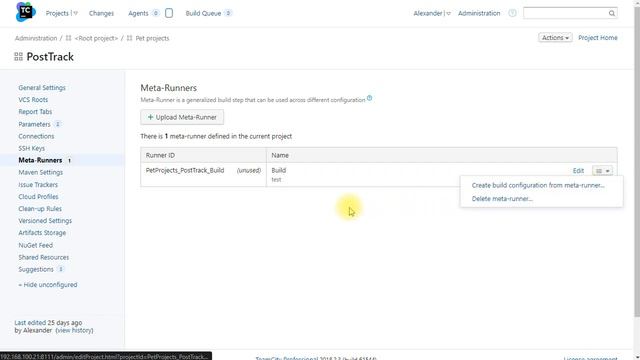The height and width of the screenshot is (360, 640).
Task: Open Artifacts Storage settings
Action: pos(42,233)
